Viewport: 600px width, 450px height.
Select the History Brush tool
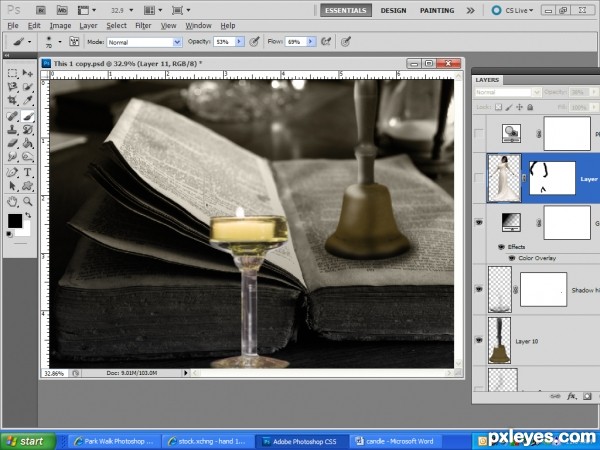pos(27,129)
